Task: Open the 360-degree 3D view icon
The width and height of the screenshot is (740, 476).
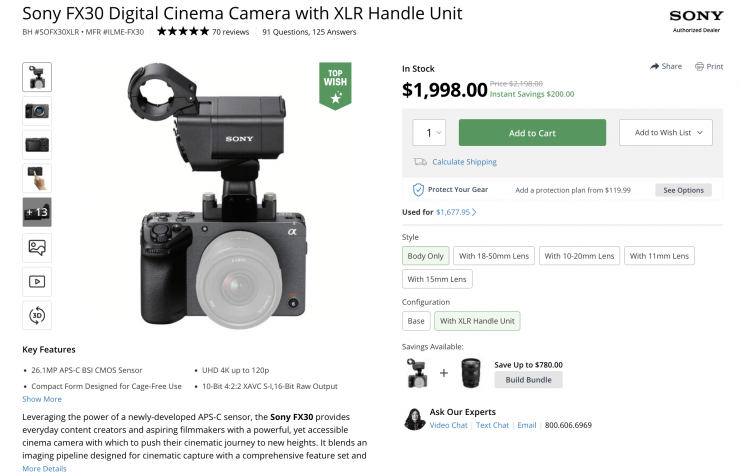Action: click(37, 315)
